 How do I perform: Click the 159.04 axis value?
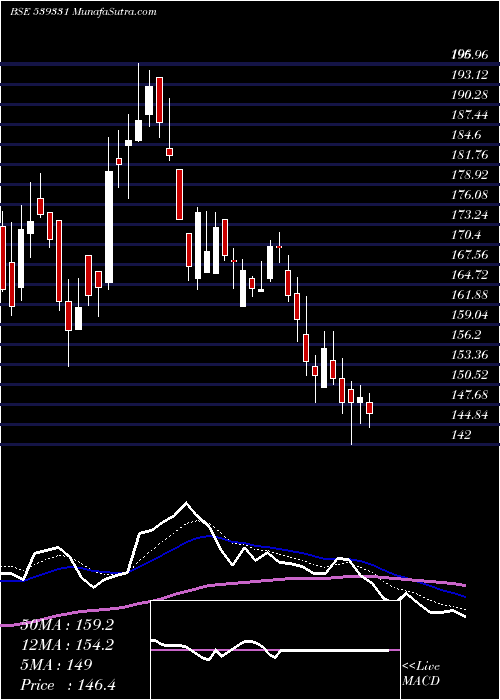point(469,315)
